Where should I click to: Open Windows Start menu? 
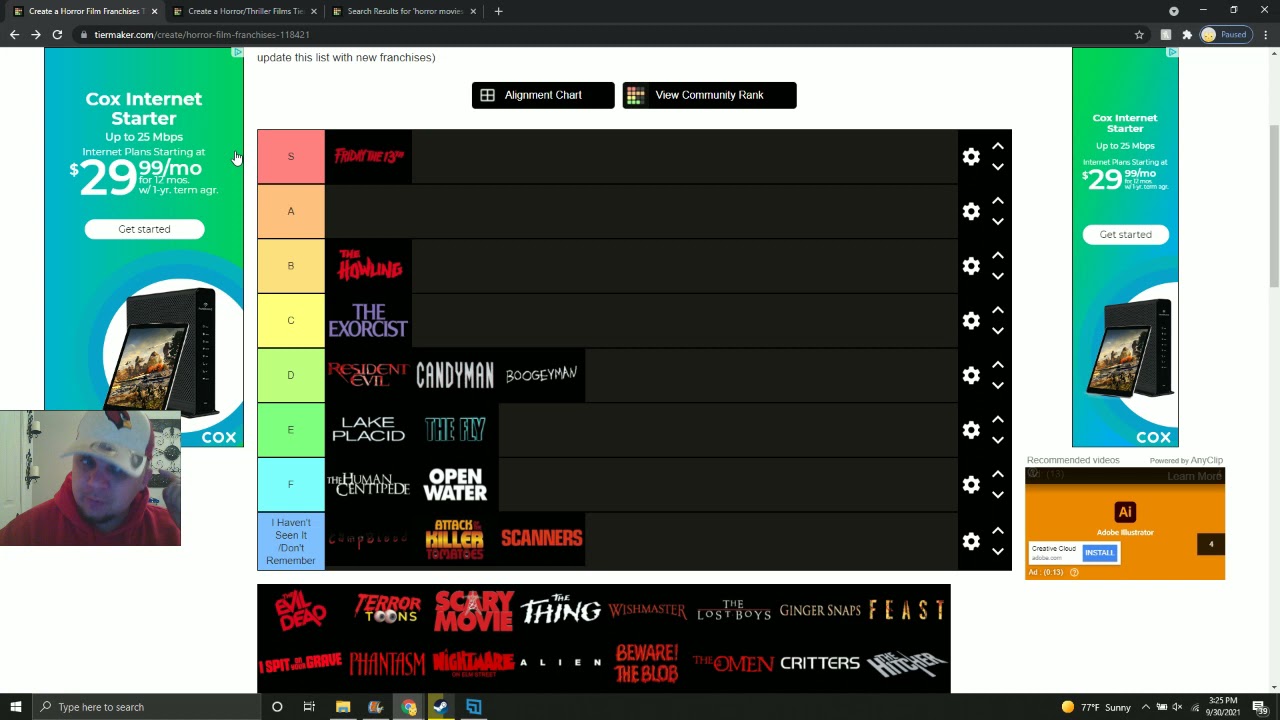(16, 707)
